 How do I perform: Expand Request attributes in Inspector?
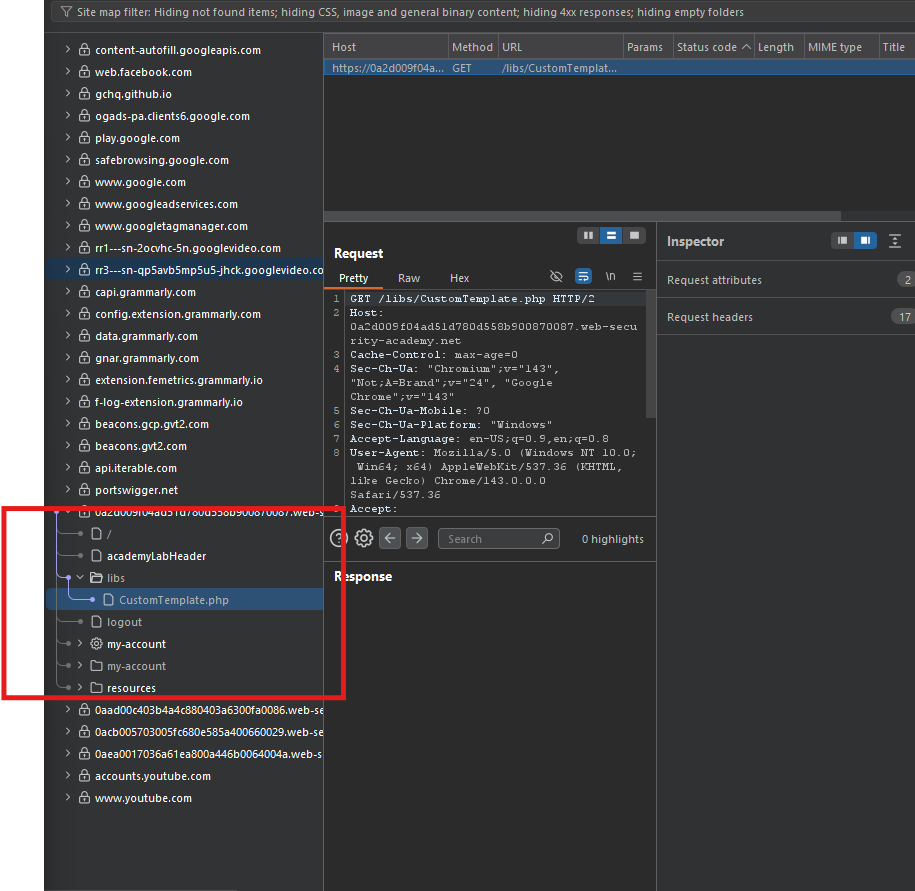(785, 279)
